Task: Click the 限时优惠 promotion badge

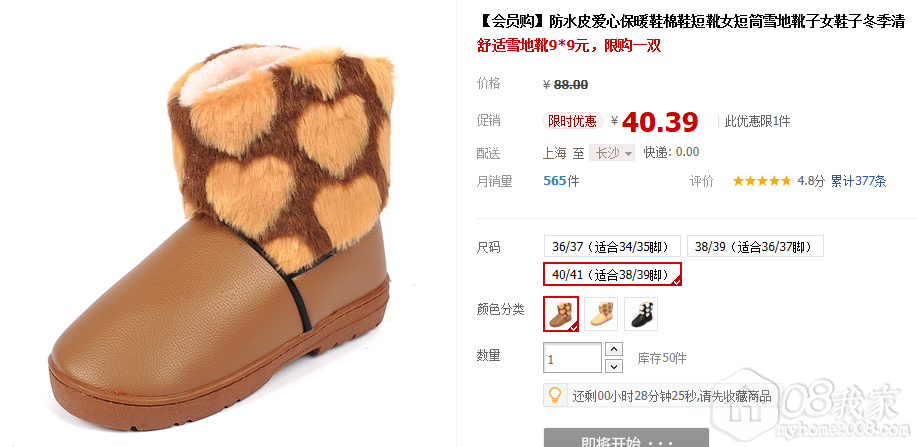Action: 572,121
